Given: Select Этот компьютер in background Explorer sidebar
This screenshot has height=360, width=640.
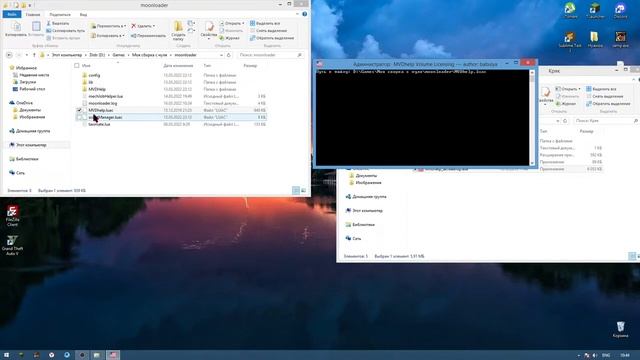Looking at the screenshot, I should point(367,211).
